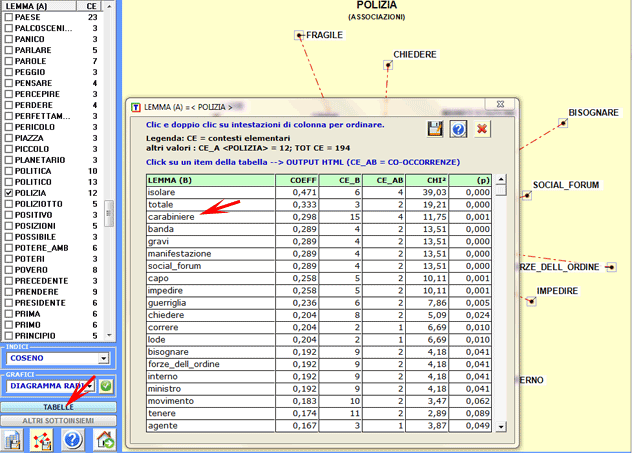This screenshot has height=453, width=632.
Task: Close the table with the red X icon
Action: (x=482, y=129)
